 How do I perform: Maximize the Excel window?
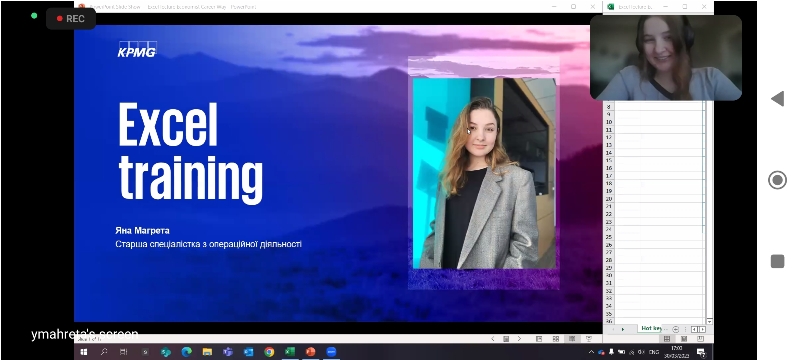tap(685, 7)
